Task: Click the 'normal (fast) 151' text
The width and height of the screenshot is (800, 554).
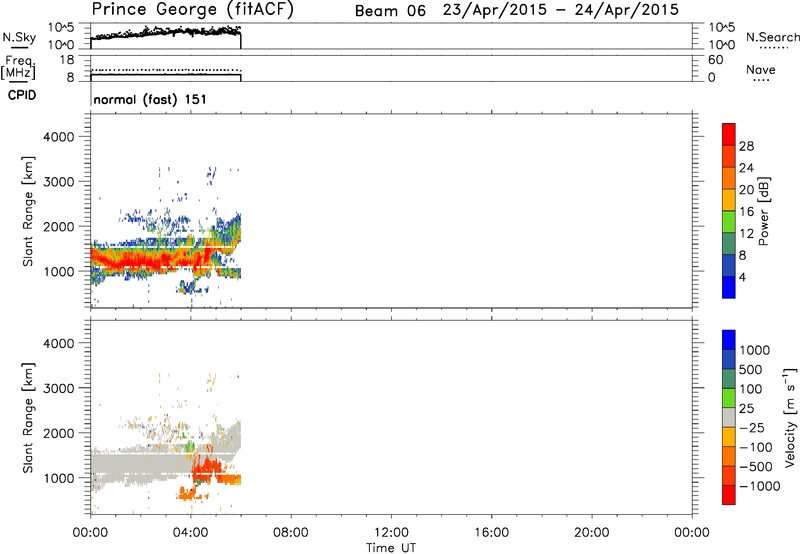Action: tap(150, 99)
